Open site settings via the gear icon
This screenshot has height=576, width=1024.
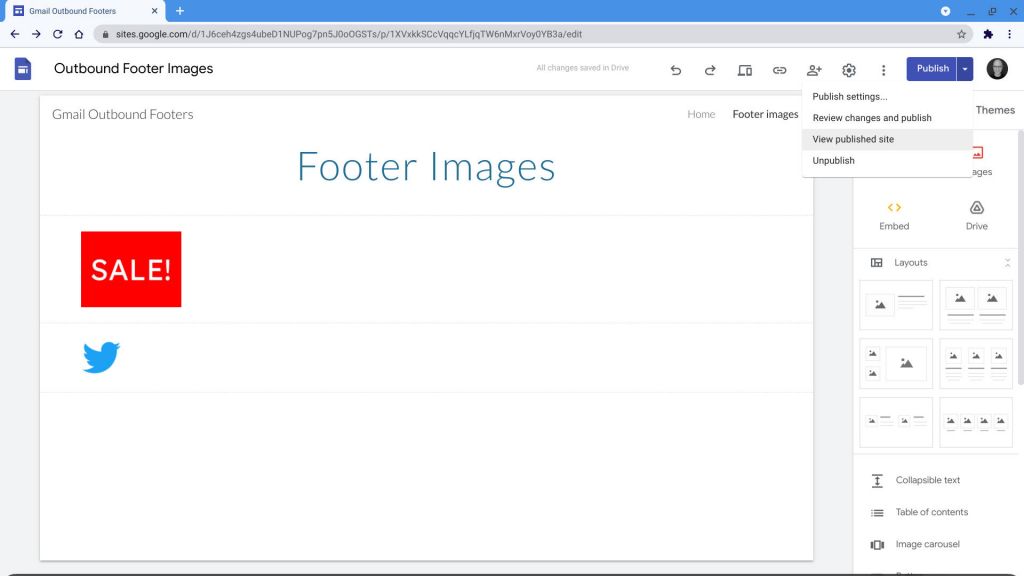coord(848,70)
